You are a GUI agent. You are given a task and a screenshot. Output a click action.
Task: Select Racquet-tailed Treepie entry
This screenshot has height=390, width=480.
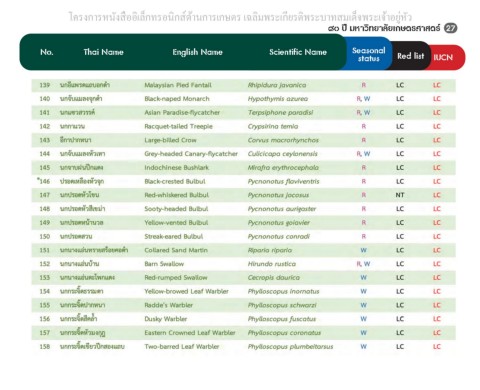178,126
